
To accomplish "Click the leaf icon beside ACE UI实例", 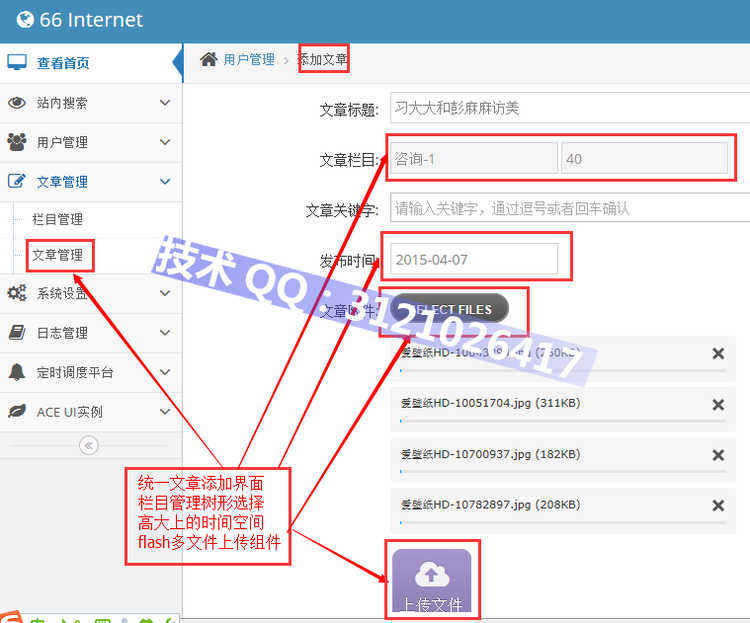I will (17, 411).
